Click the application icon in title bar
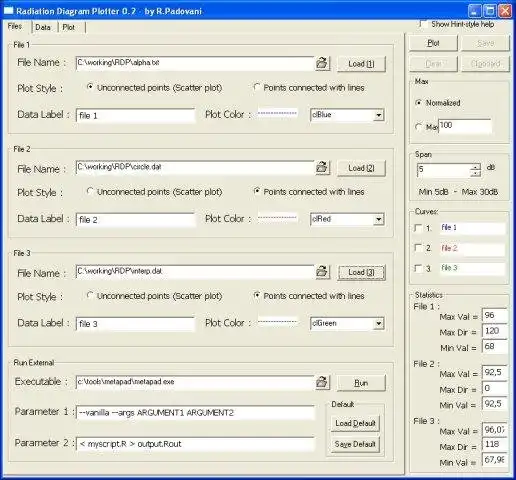 (x=8, y=11)
